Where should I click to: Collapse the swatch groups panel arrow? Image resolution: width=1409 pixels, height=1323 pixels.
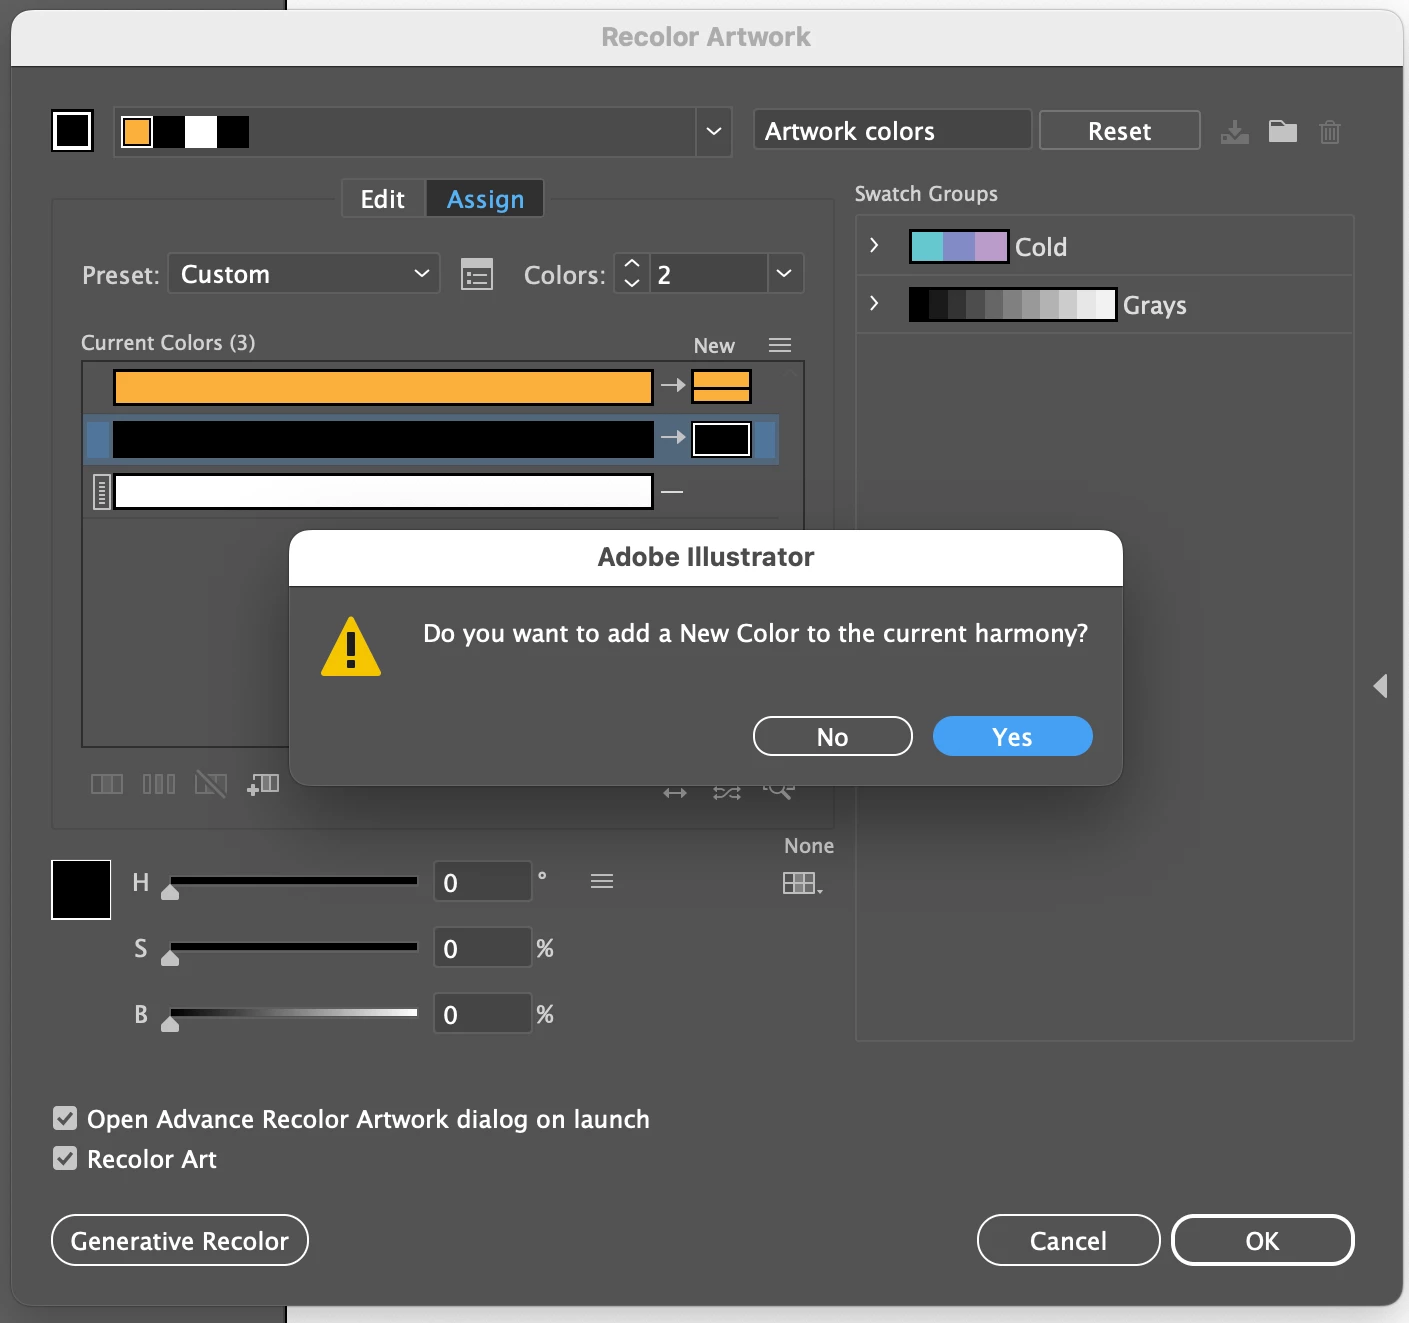(1381, 686)
